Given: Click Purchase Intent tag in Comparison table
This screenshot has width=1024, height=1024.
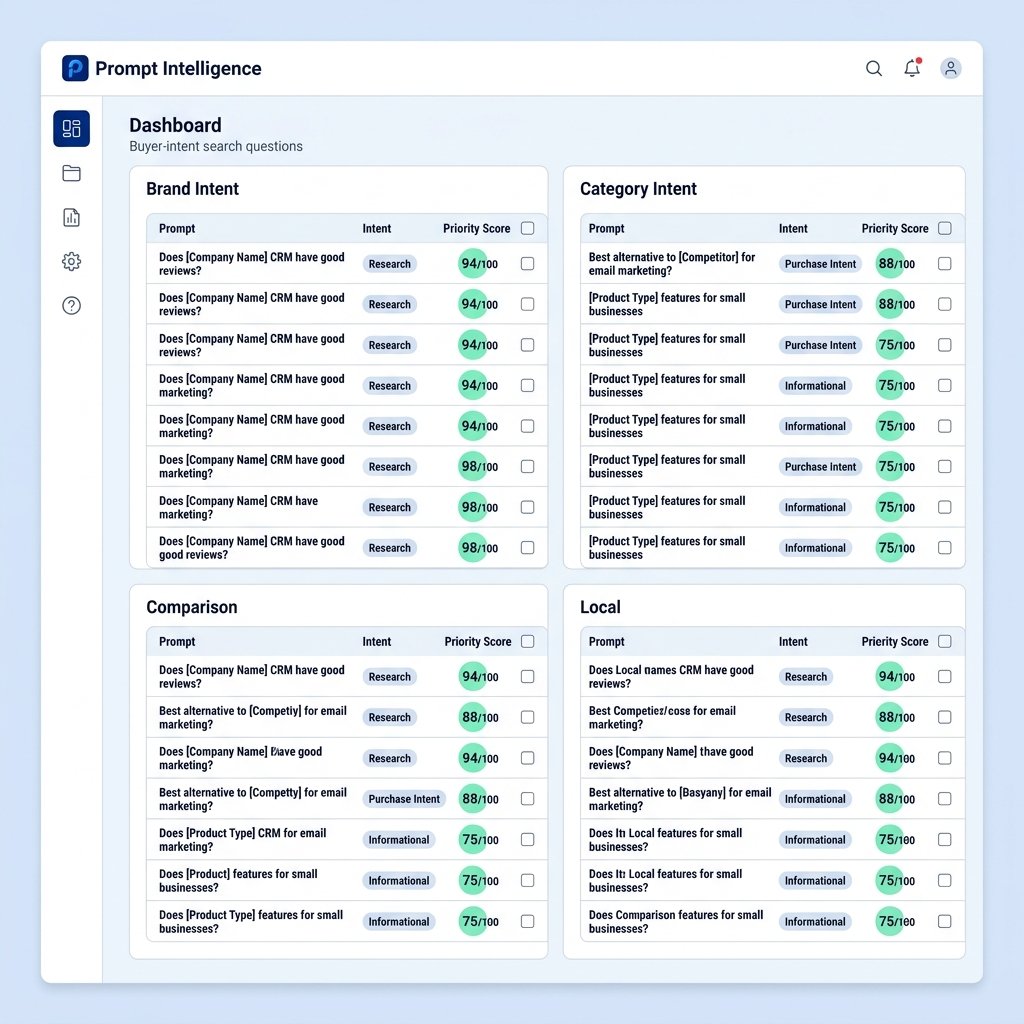Looking at the screenshot, I should (404, 799).
